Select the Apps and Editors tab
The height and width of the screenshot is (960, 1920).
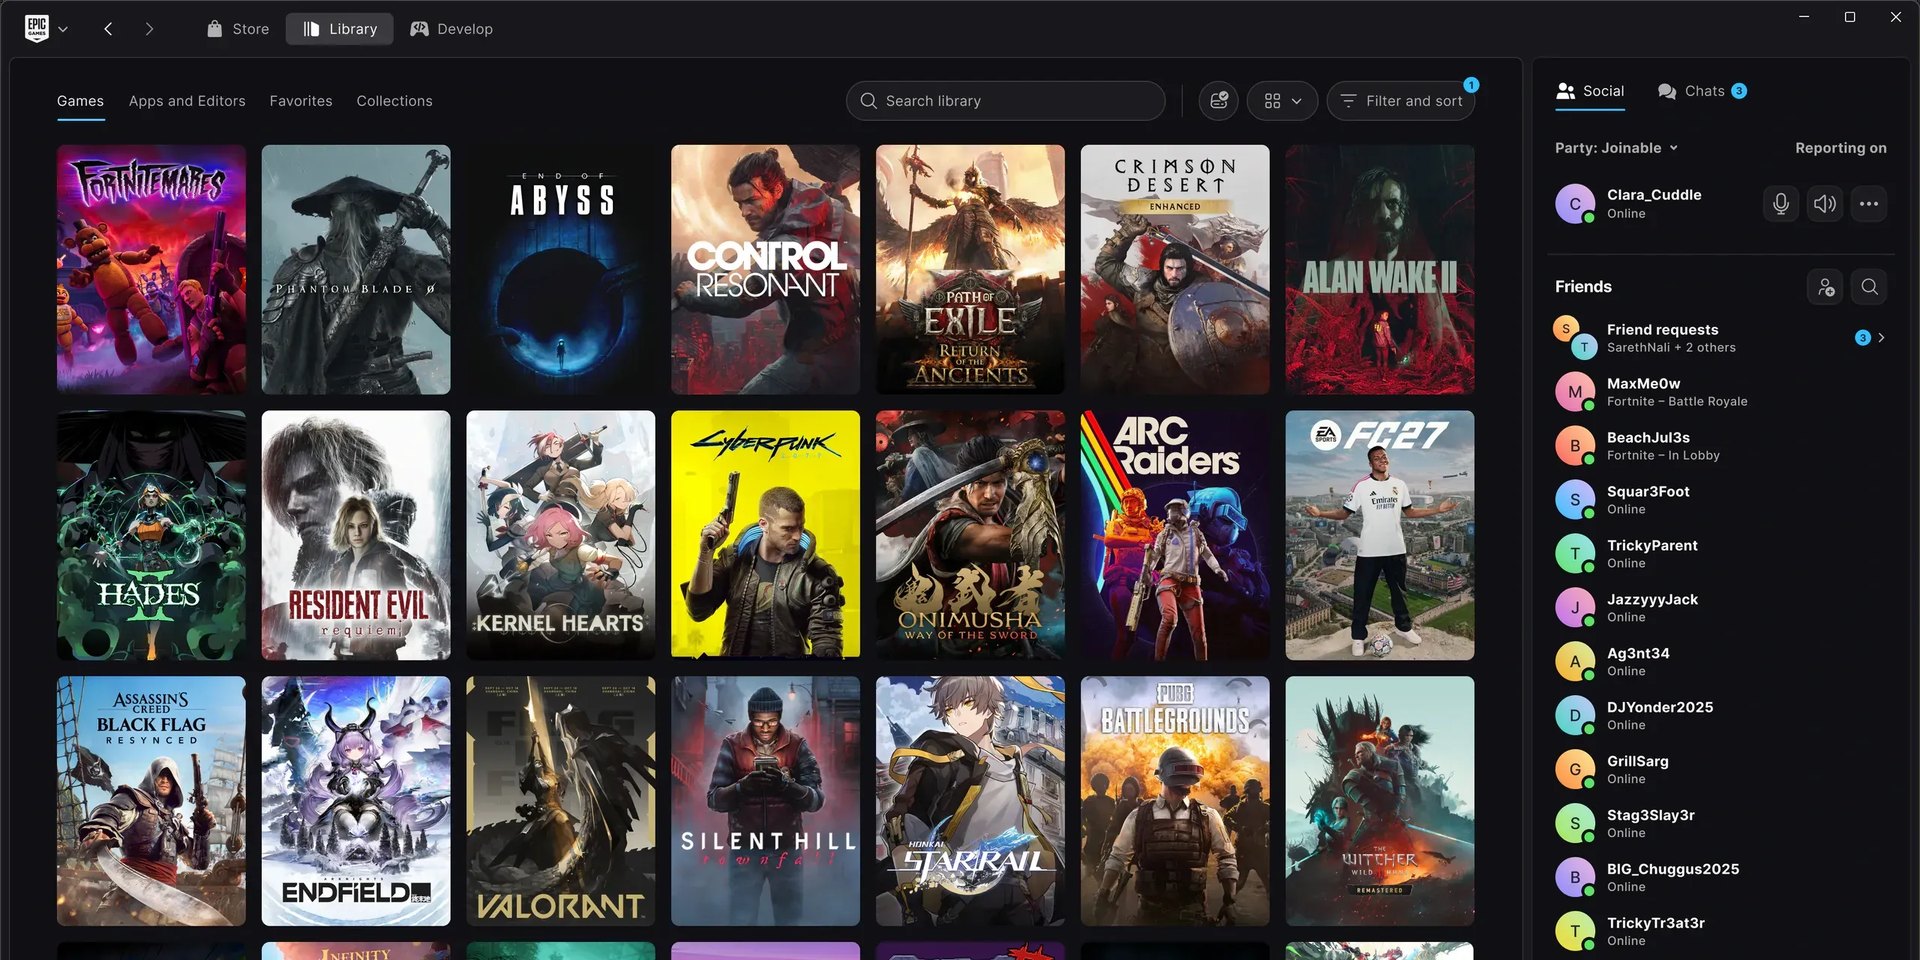[x=187, y=101]
